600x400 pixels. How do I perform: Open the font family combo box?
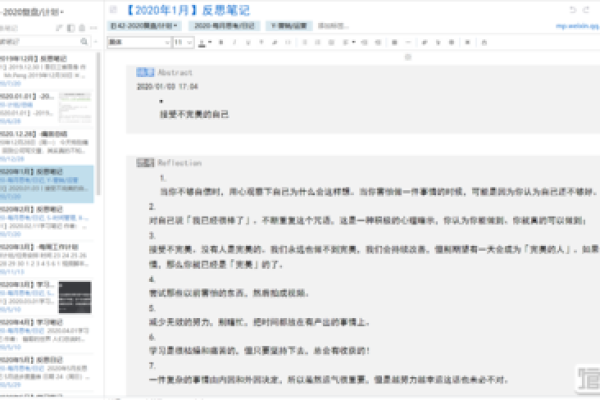tap(139, 42)
